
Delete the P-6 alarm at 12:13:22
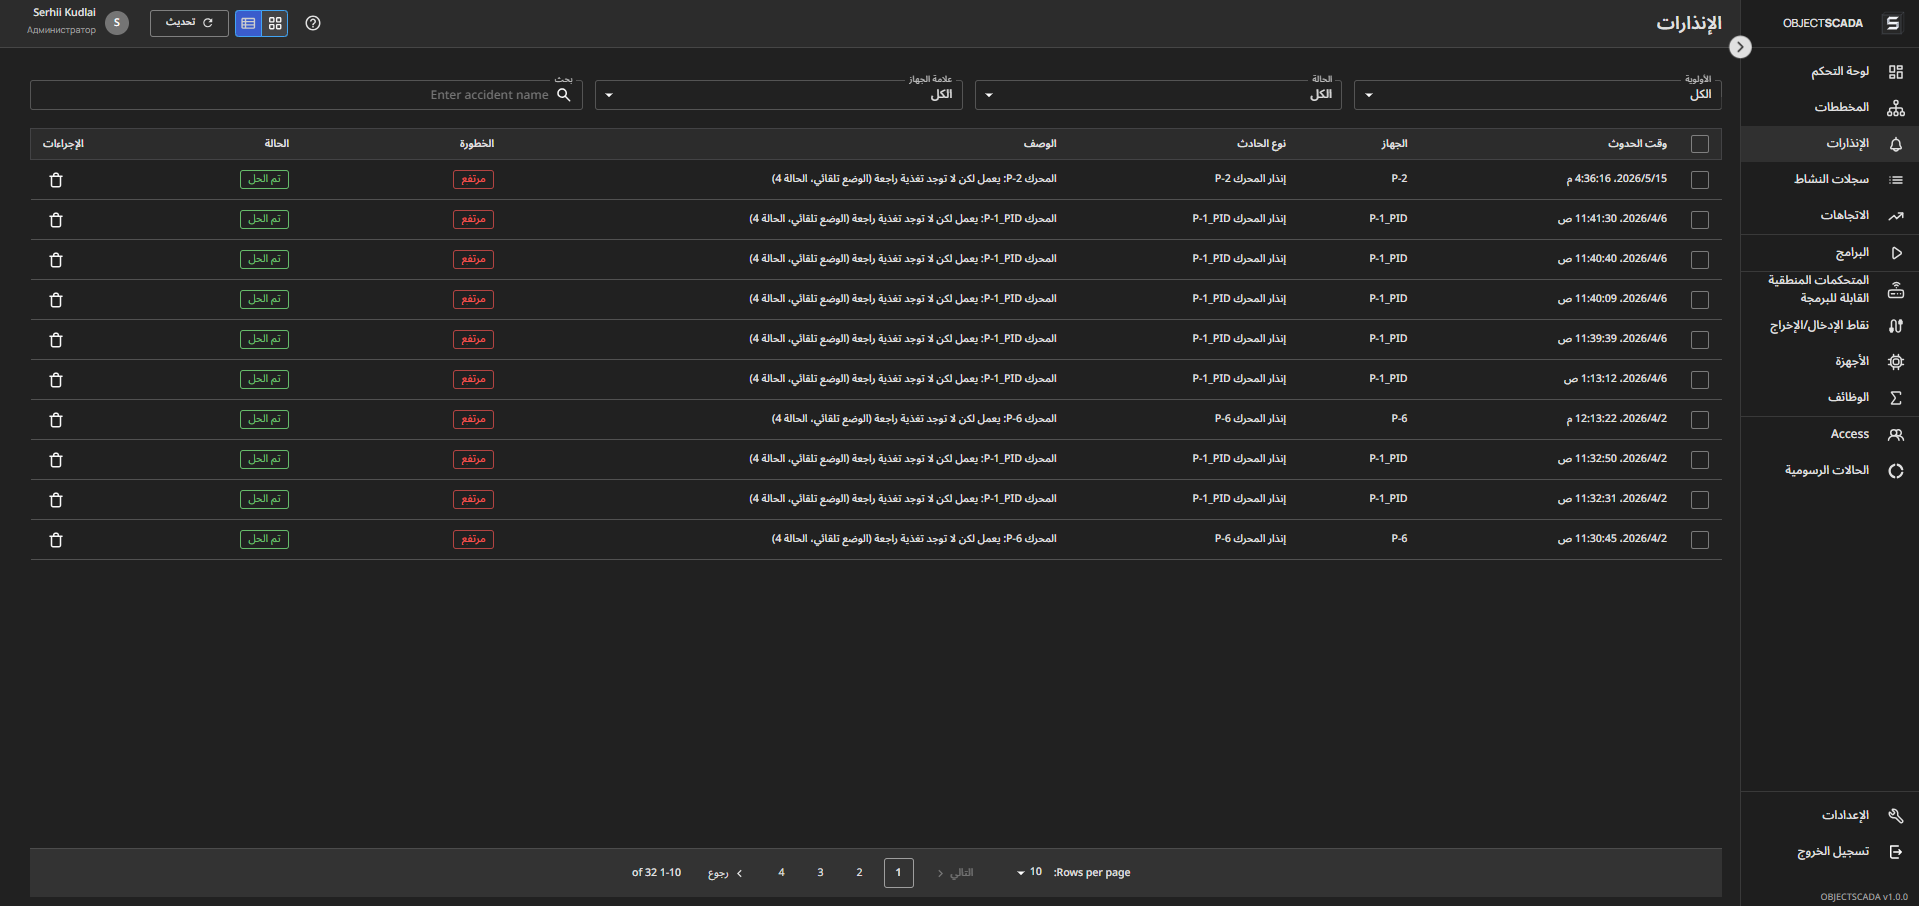pyautogui.click(x=56, y=420)
